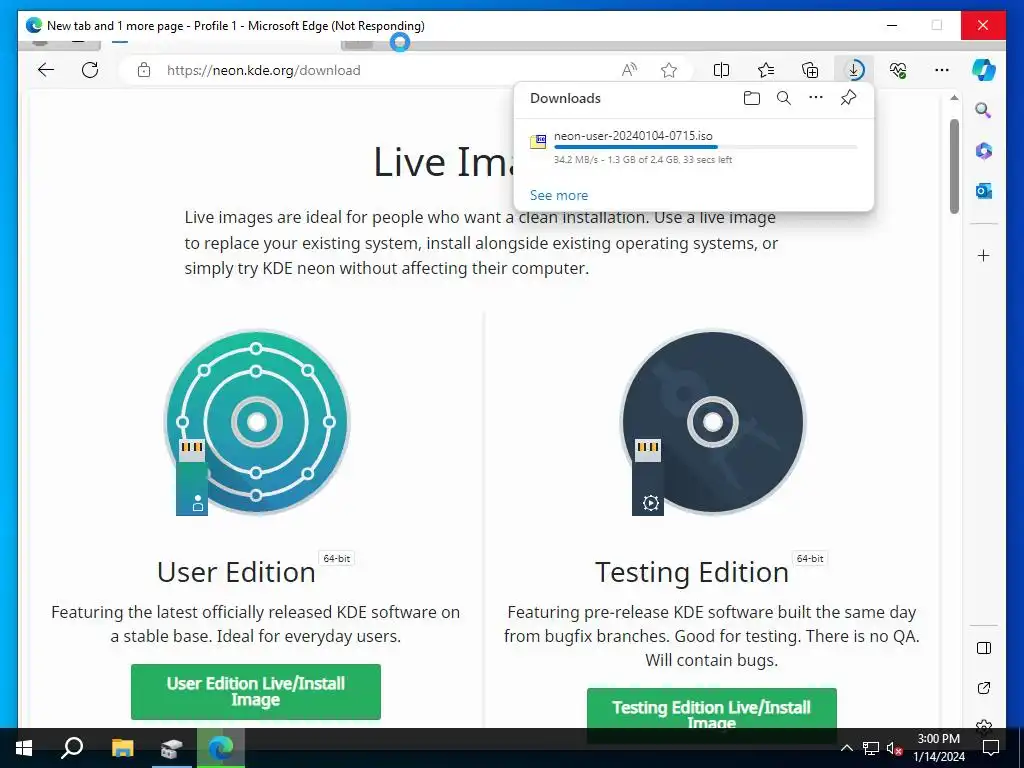This screenshot has width=1024, height=768.
Task: Click the 64-bit badge next to User Edition
Action: click(x=336, y=558)
